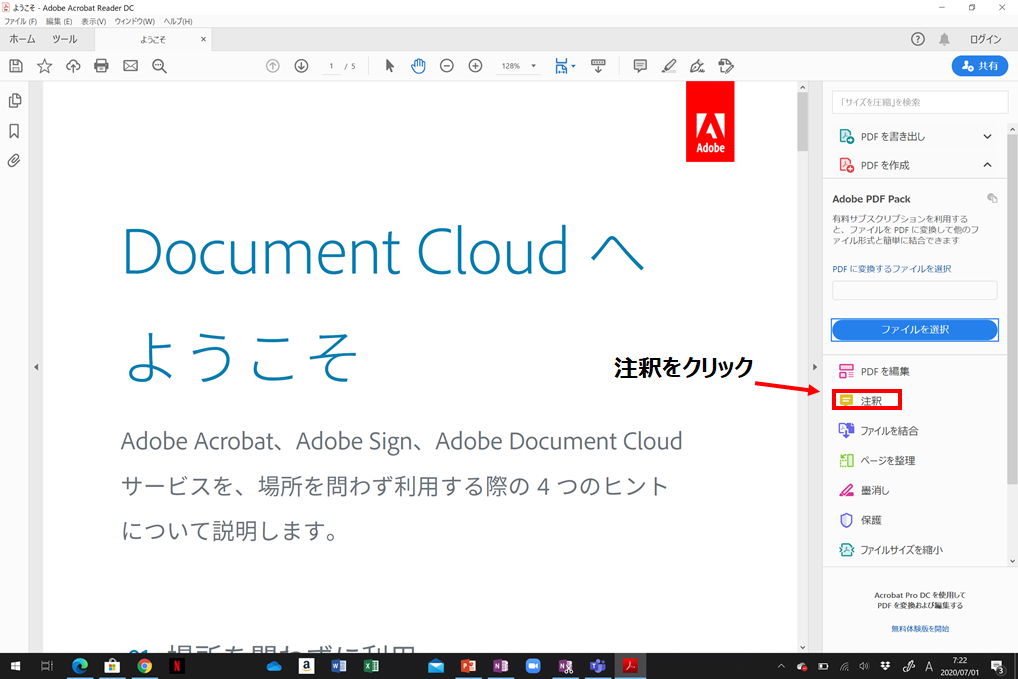Click the 無料体験版を開始 link
1018x679 pixels.
[x=920, y=628]
